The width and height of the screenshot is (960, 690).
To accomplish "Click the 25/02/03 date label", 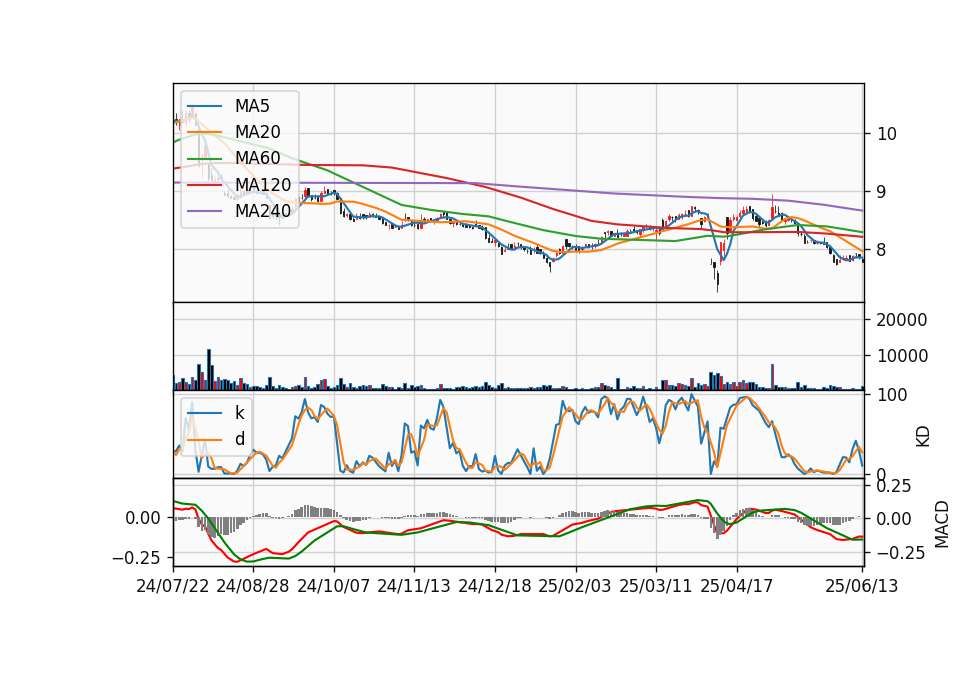I will point(575,586).
